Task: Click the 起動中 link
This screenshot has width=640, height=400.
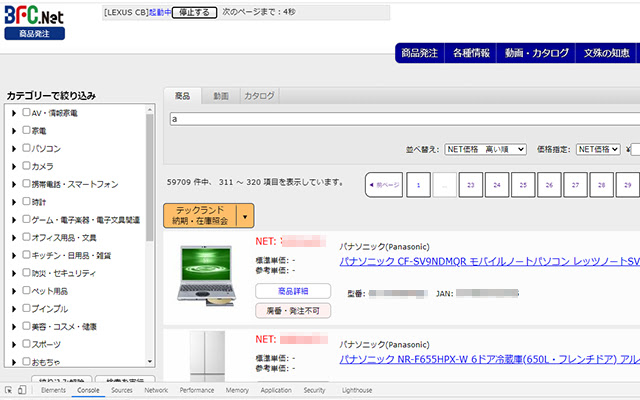Action: (160, 13)
